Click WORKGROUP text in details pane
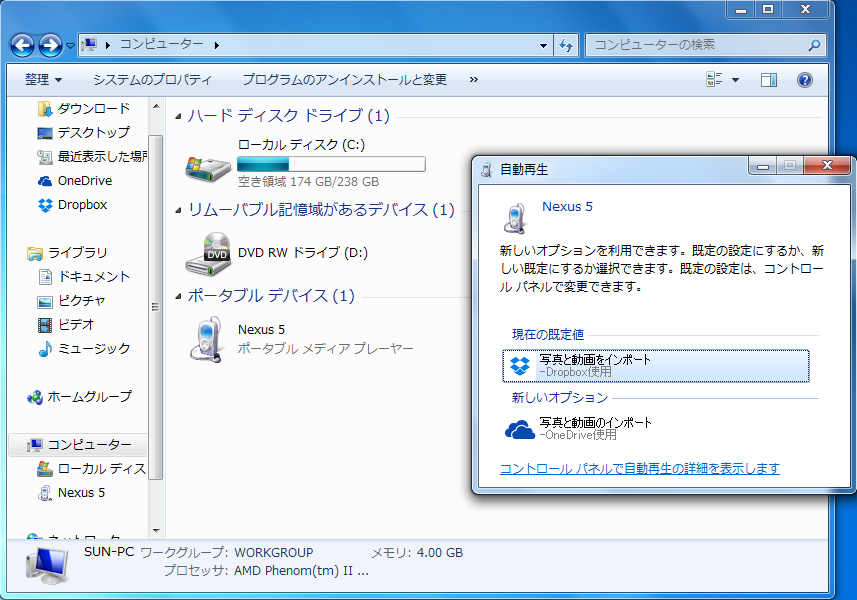Screen dimensions: 857x600 274,553
